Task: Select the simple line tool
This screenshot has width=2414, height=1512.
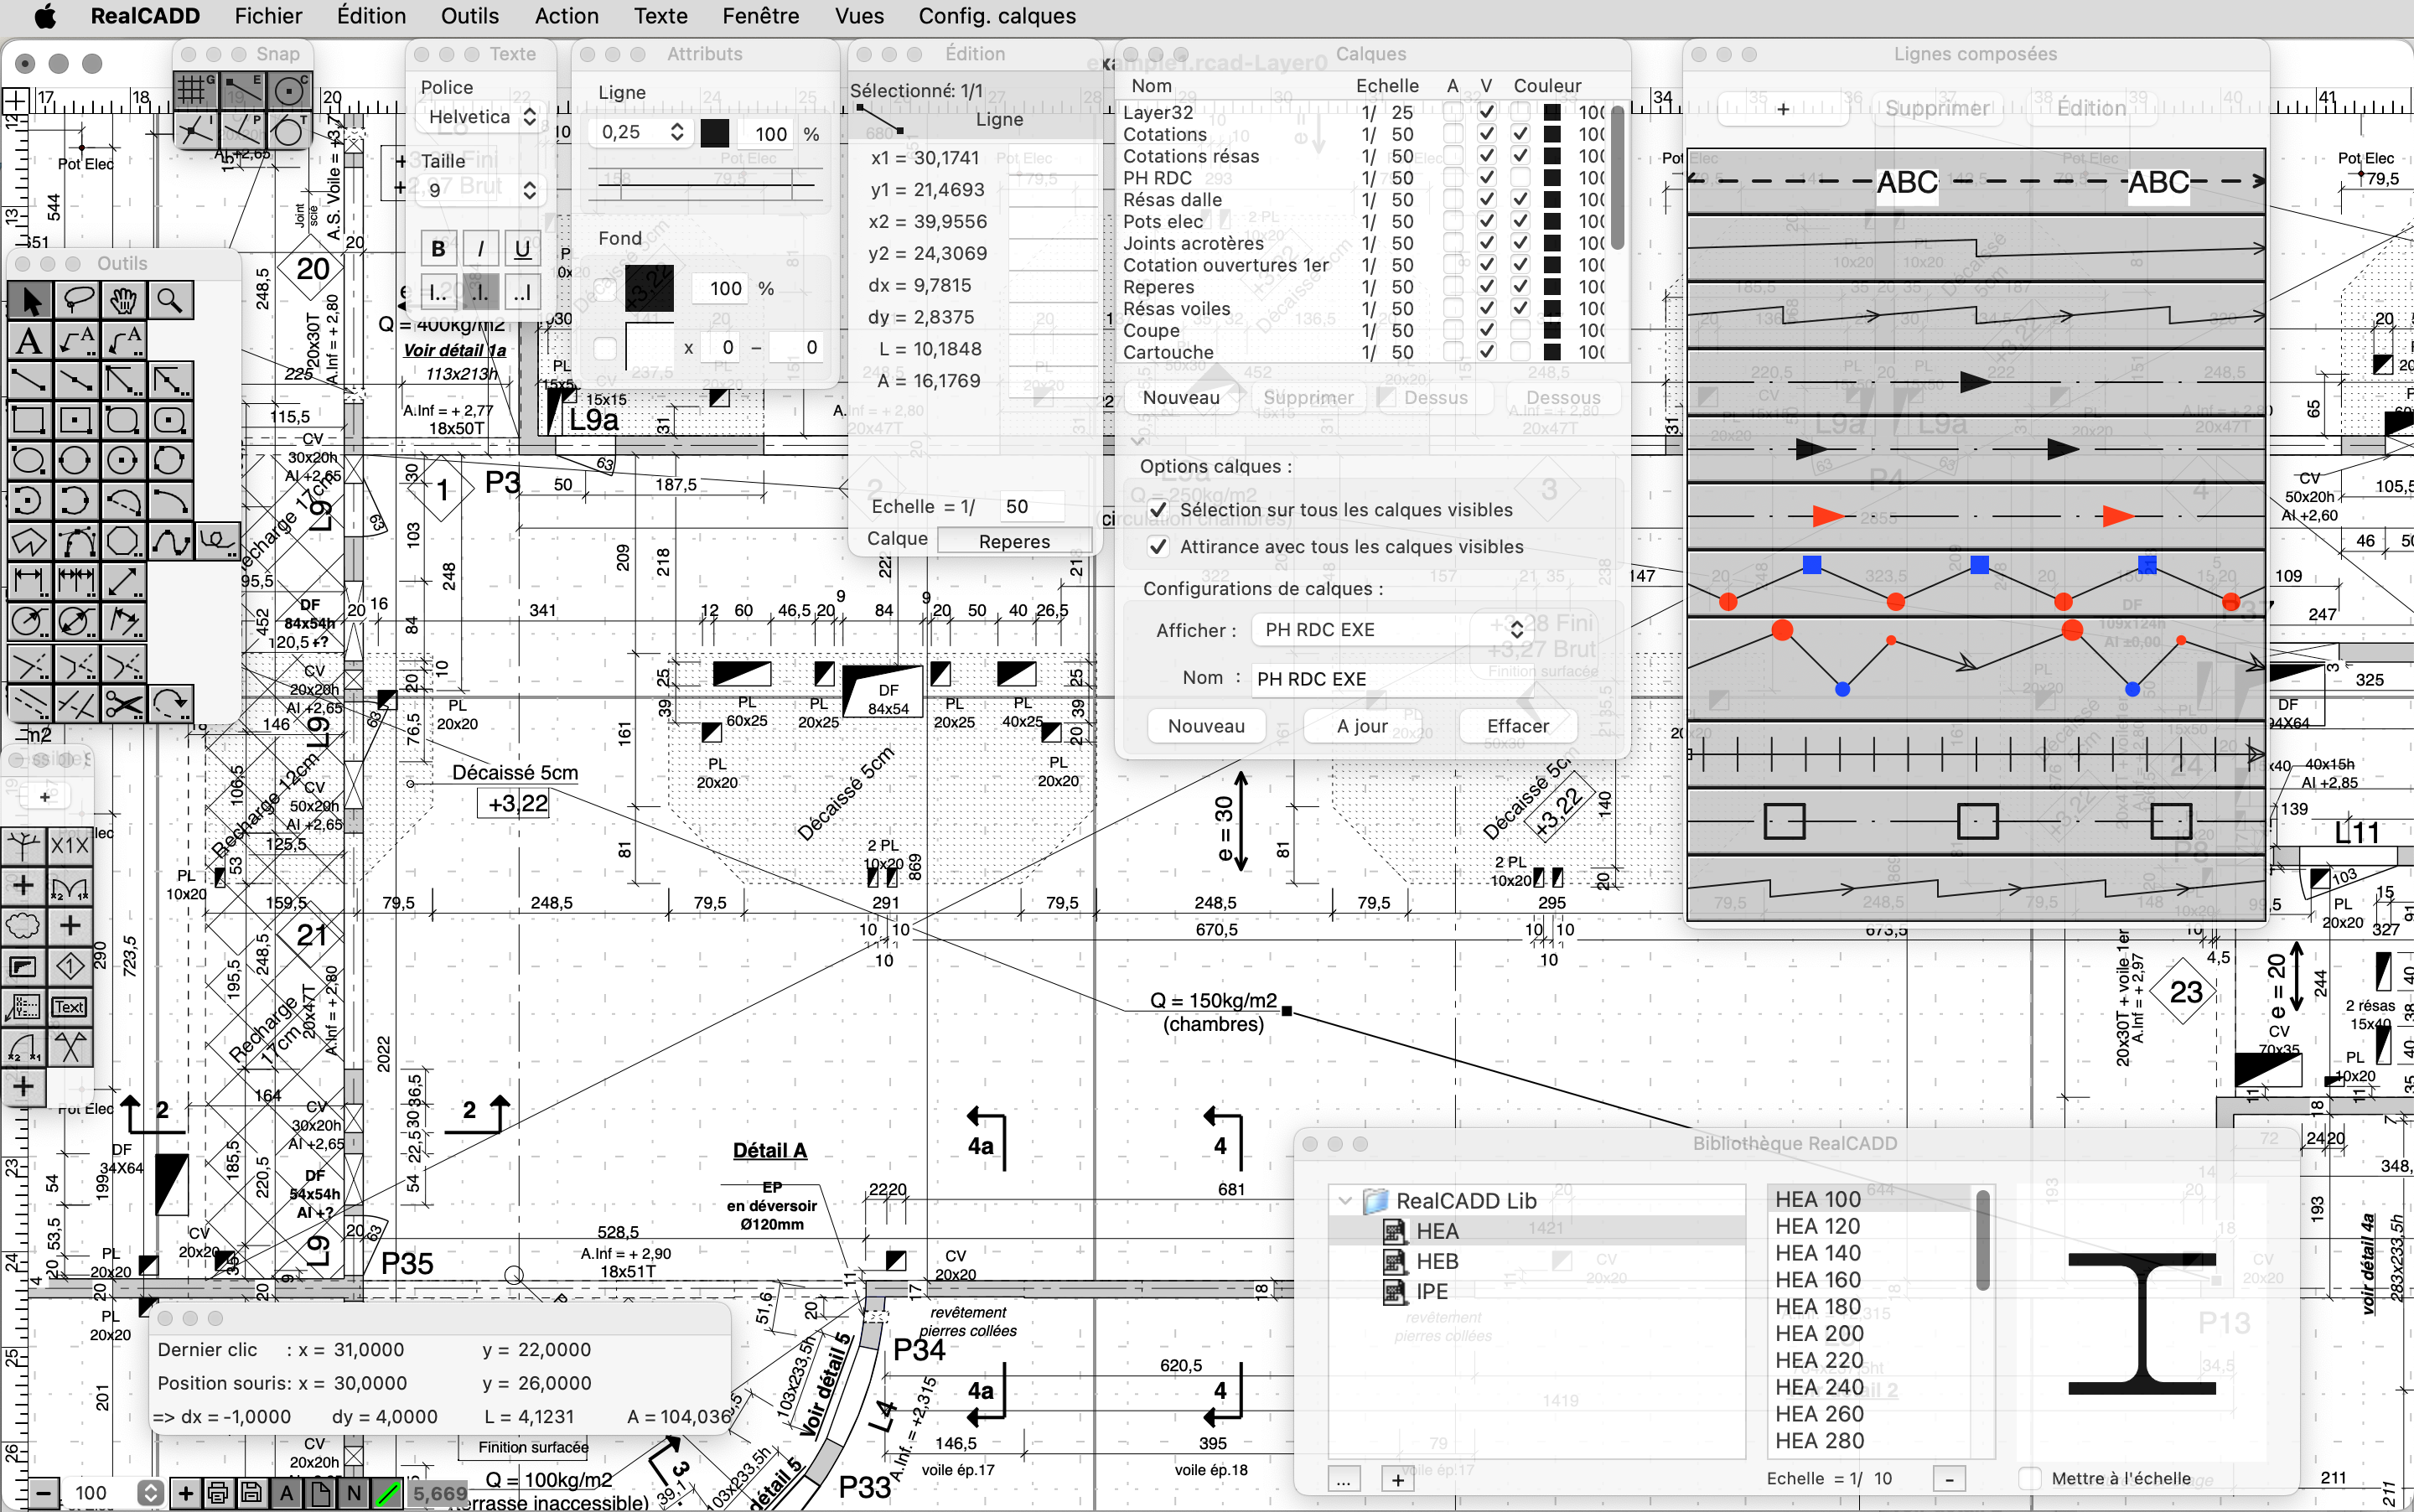Action: [29, 381]
